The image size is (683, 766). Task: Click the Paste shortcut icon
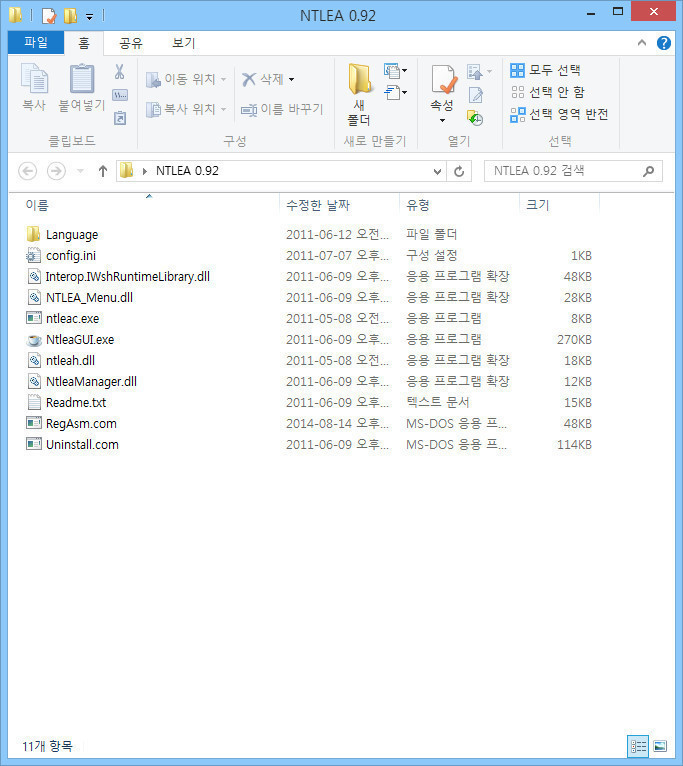120,118
